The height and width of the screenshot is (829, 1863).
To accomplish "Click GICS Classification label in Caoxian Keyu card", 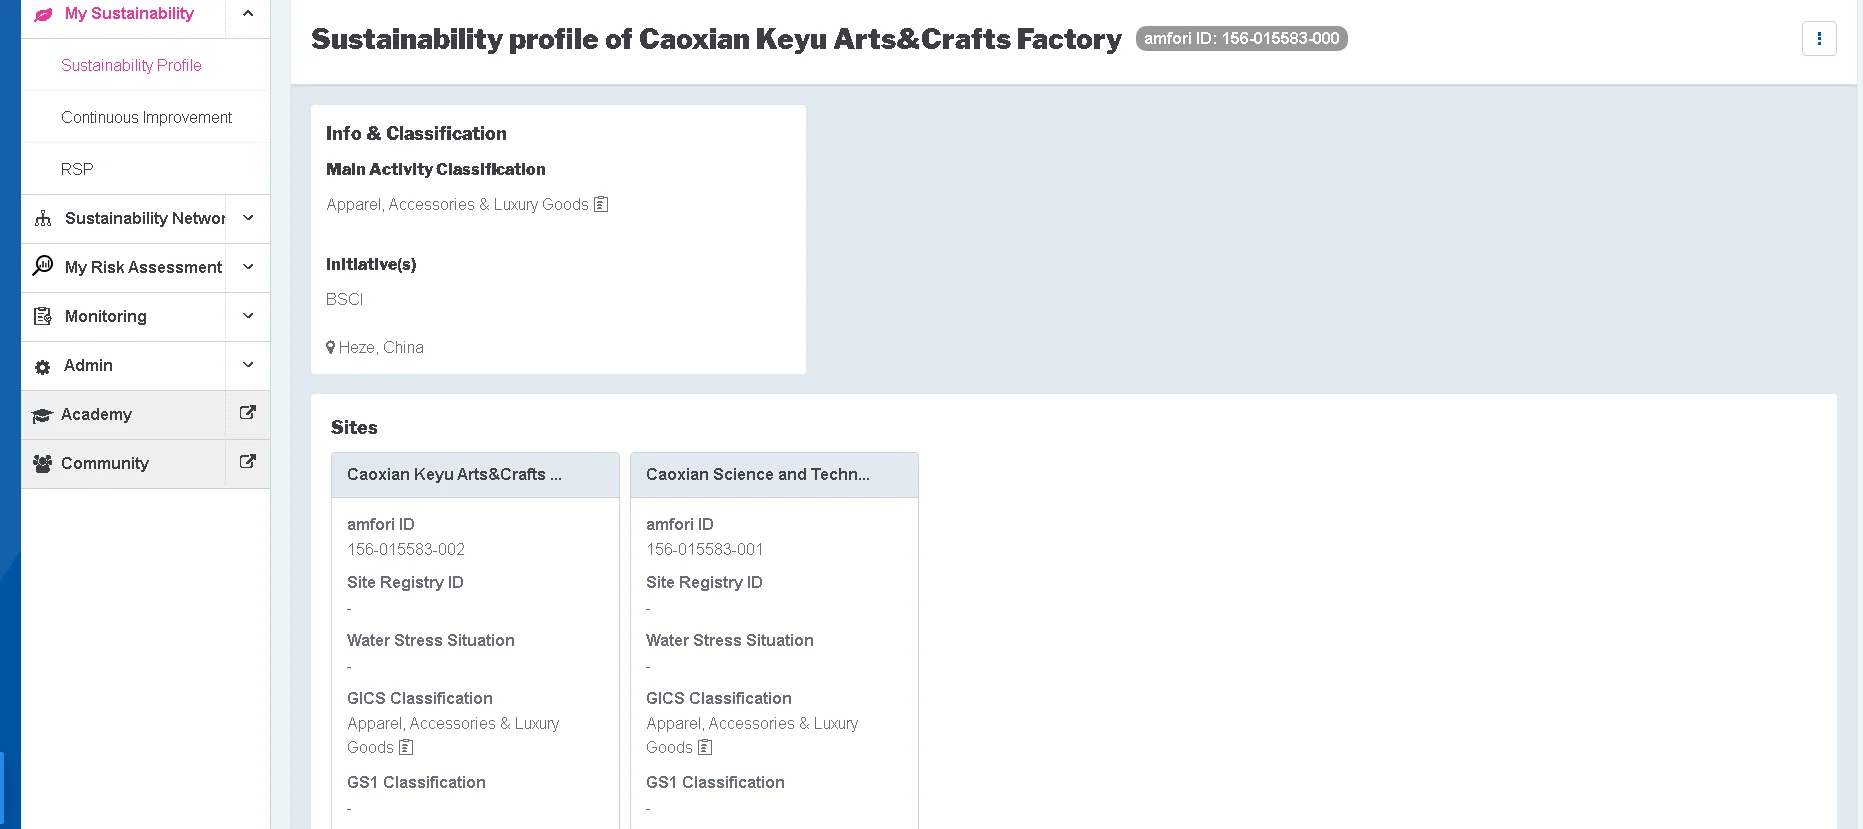I will [419, 698].
